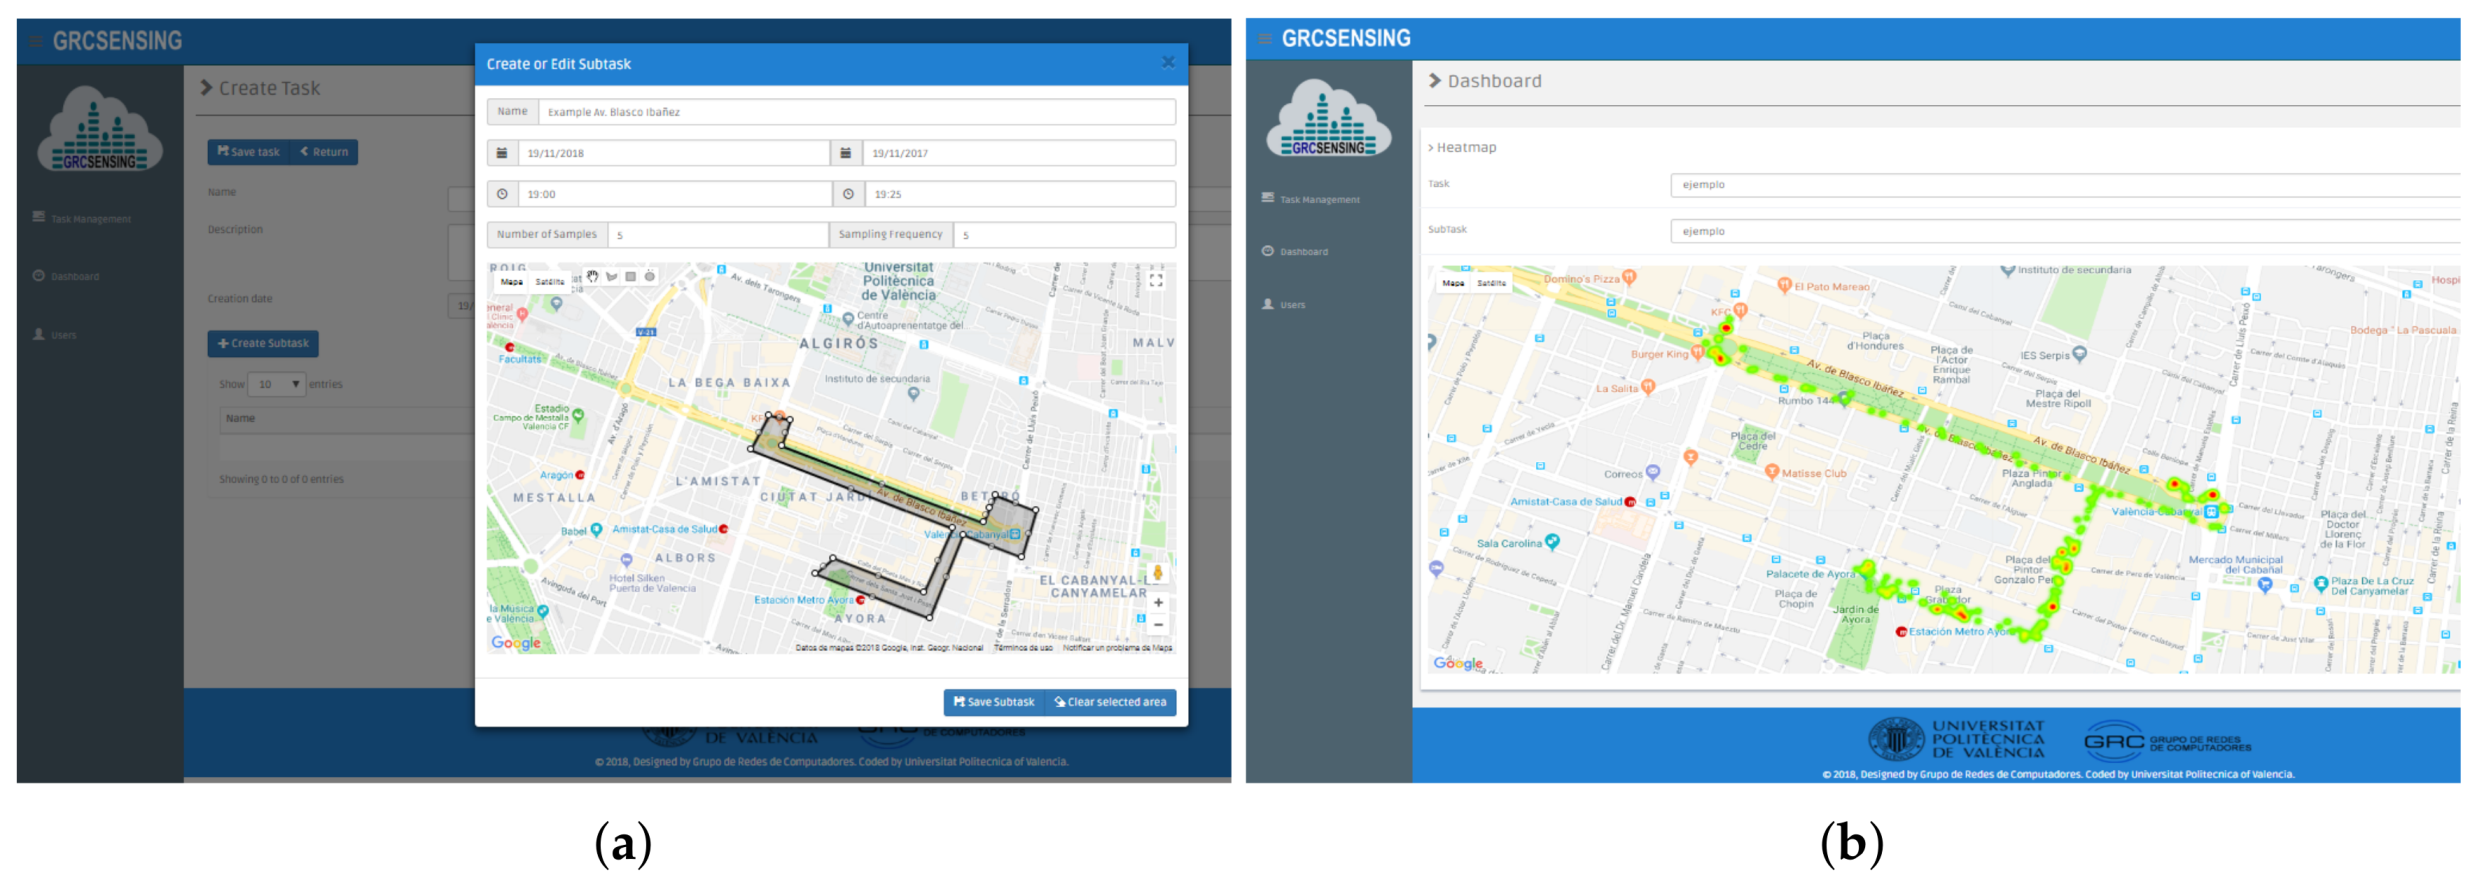The image size is (2491, 889).
Task: Open Dashboard in Dashboard window sidebar
Action: coord(1295,251)
